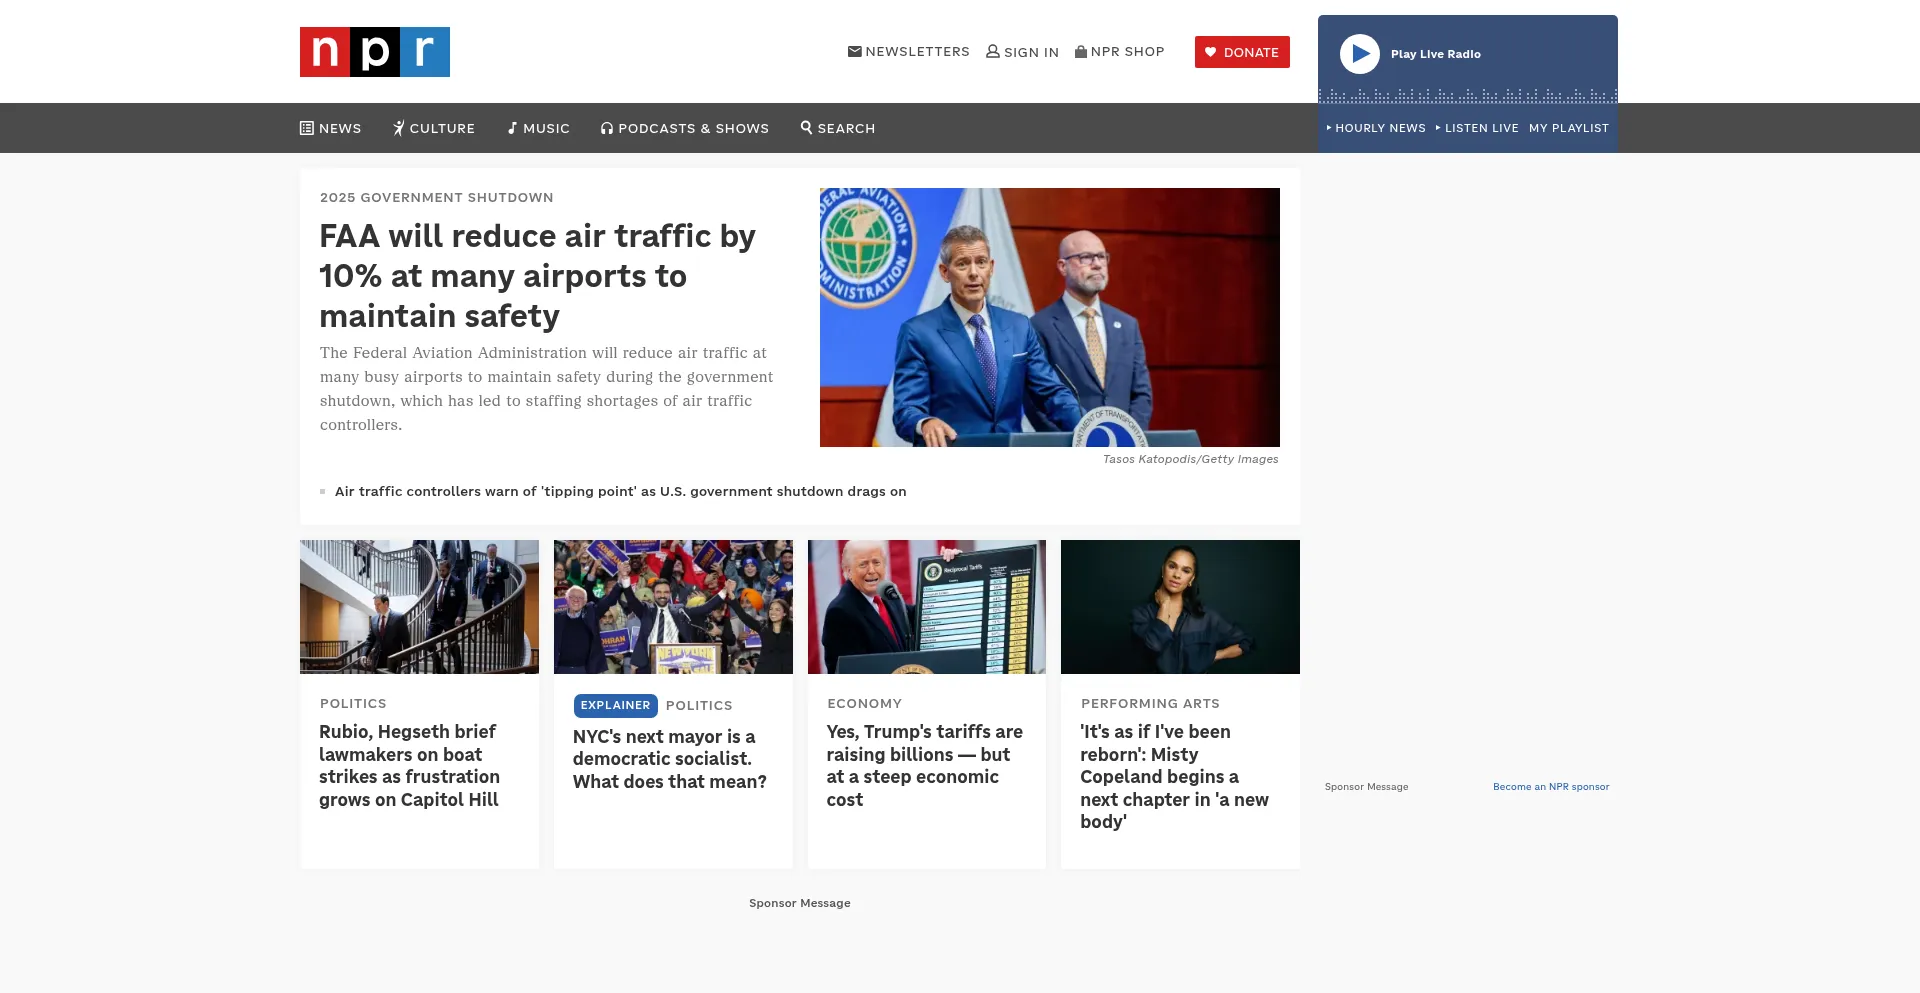
Task: Click the Music note icon
Action: 512,128
